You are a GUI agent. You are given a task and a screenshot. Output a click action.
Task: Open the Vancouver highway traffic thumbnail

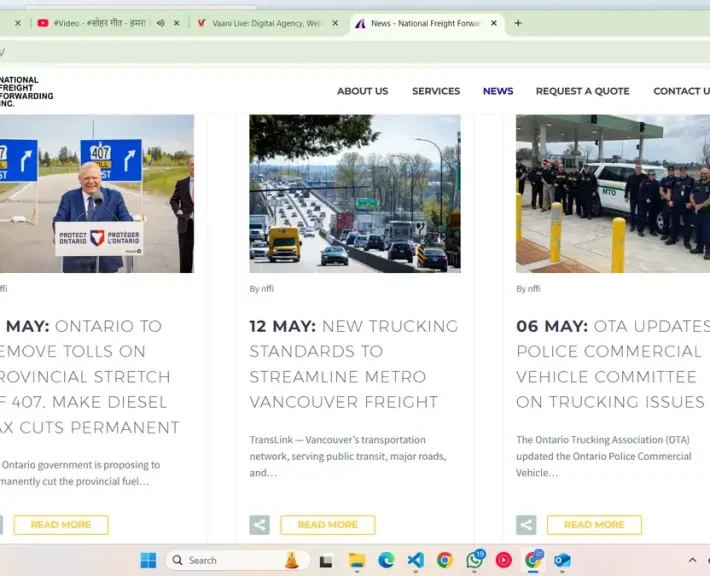[355, 194]
